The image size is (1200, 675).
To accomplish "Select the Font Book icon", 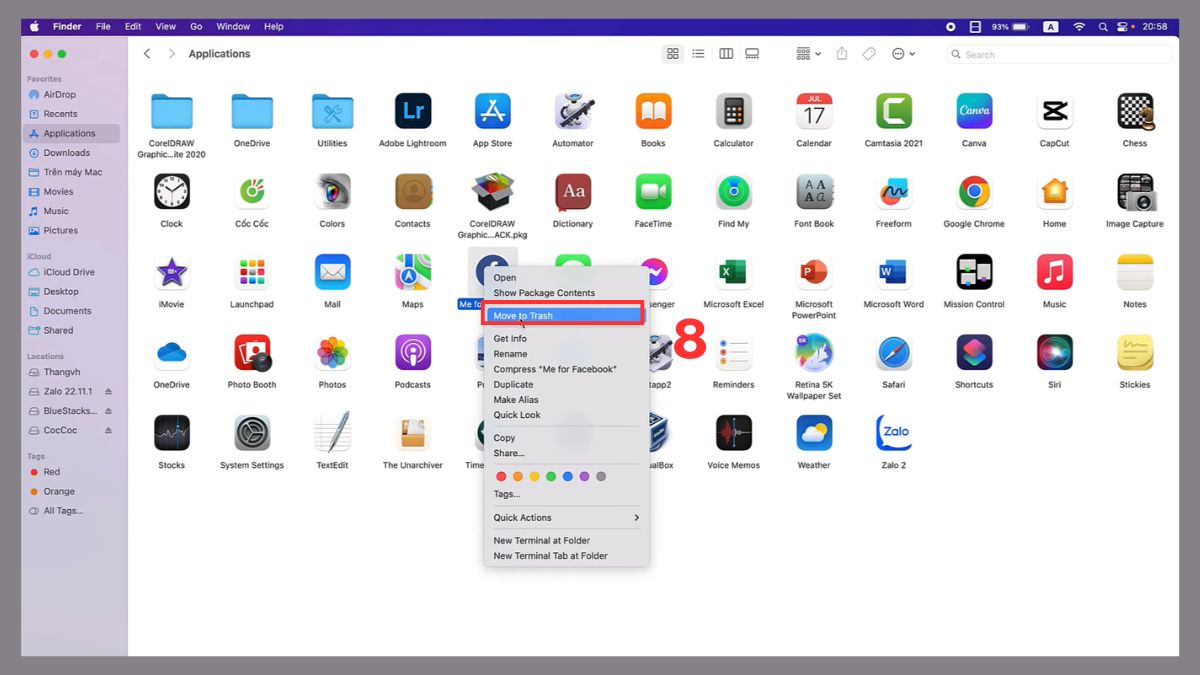I will pyautogui.click(x=814, y=191).
